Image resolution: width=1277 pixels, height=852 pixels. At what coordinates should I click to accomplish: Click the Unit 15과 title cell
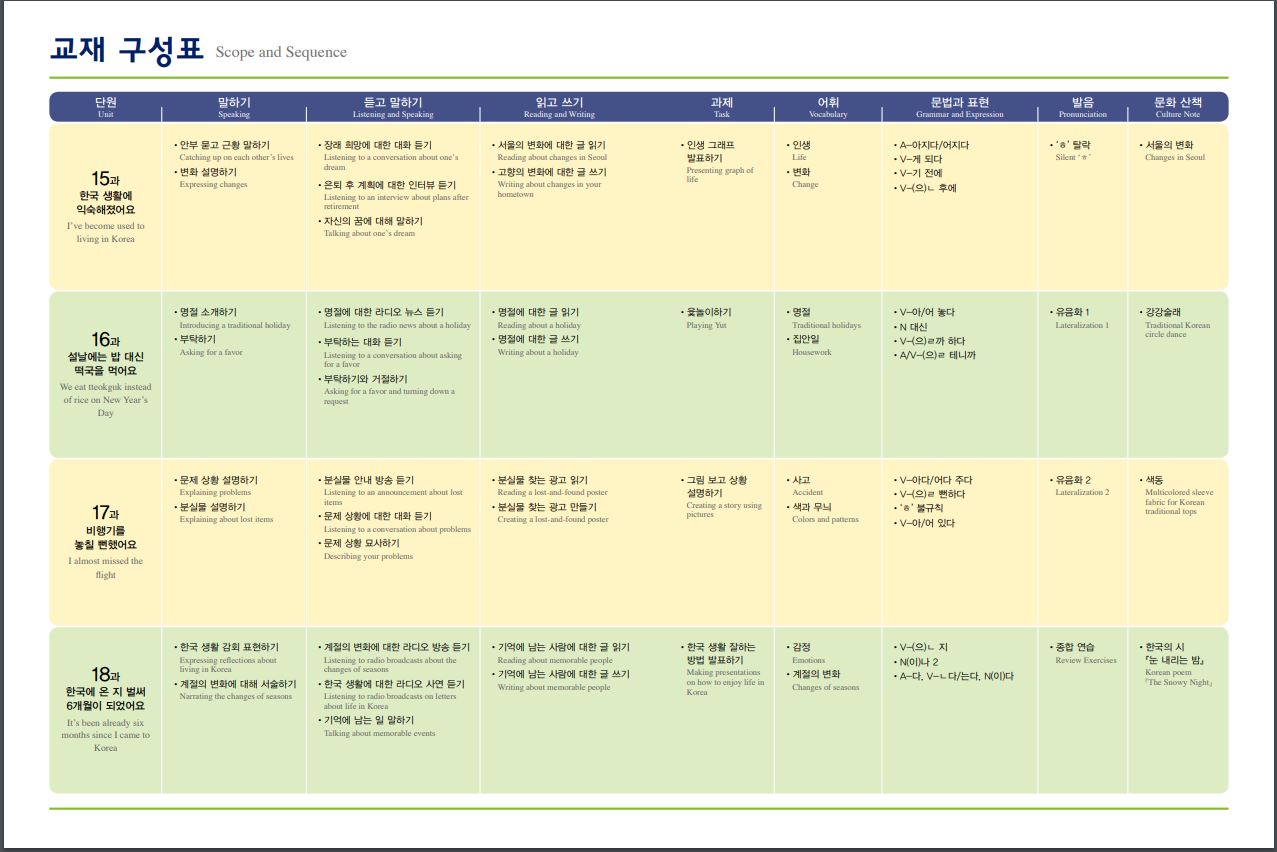(x=106, y=206)
